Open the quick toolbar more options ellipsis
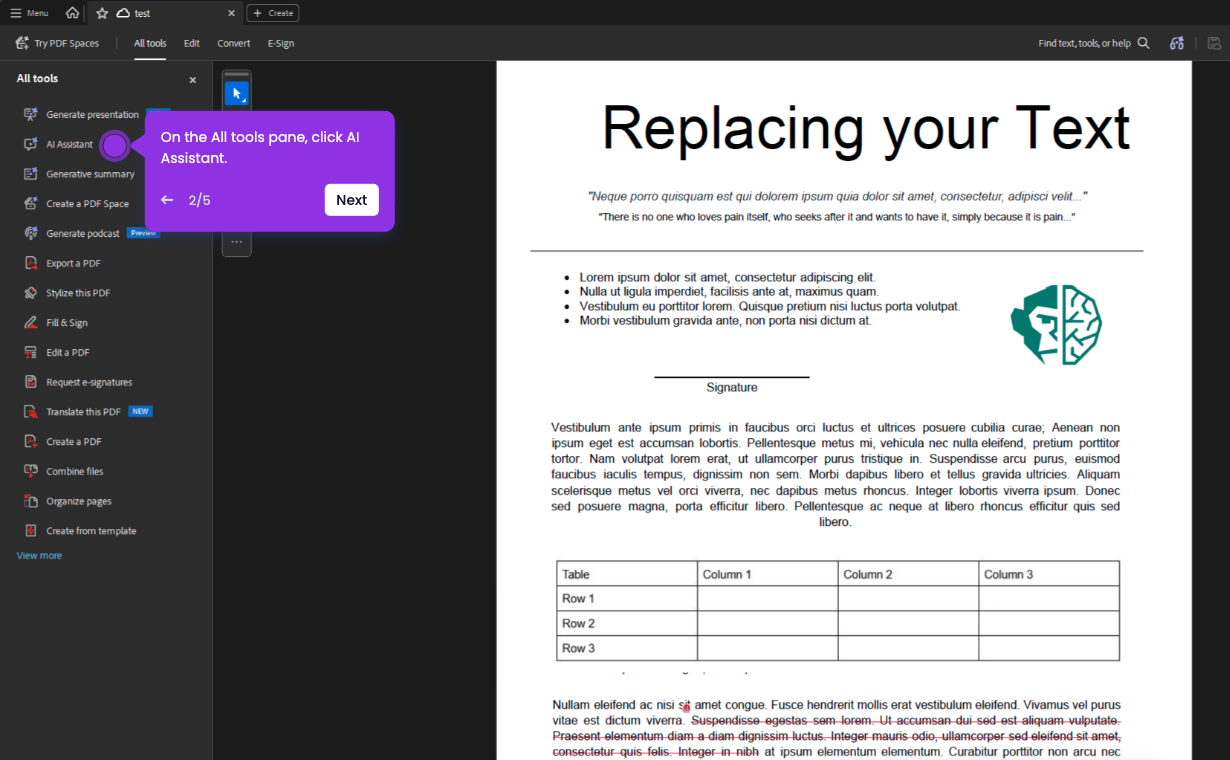1230x760 pixels. click(237, 241)
